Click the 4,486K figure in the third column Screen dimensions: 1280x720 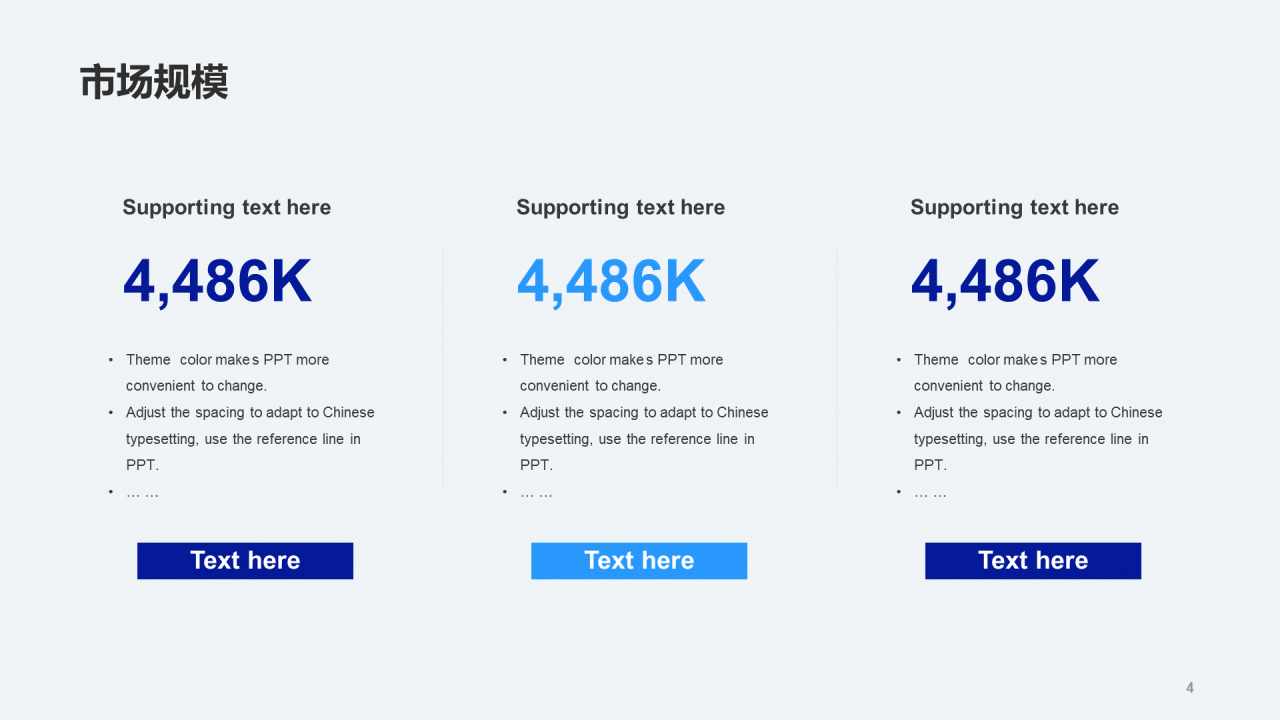point(1006,282)
